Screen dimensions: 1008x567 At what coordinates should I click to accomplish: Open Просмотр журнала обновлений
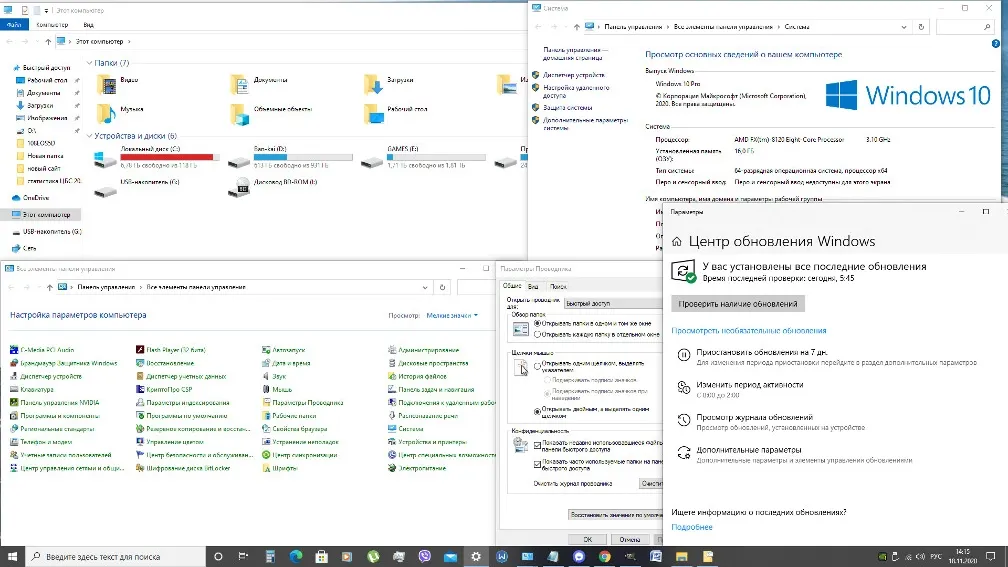pyautogui.click(x=755, y=417)
